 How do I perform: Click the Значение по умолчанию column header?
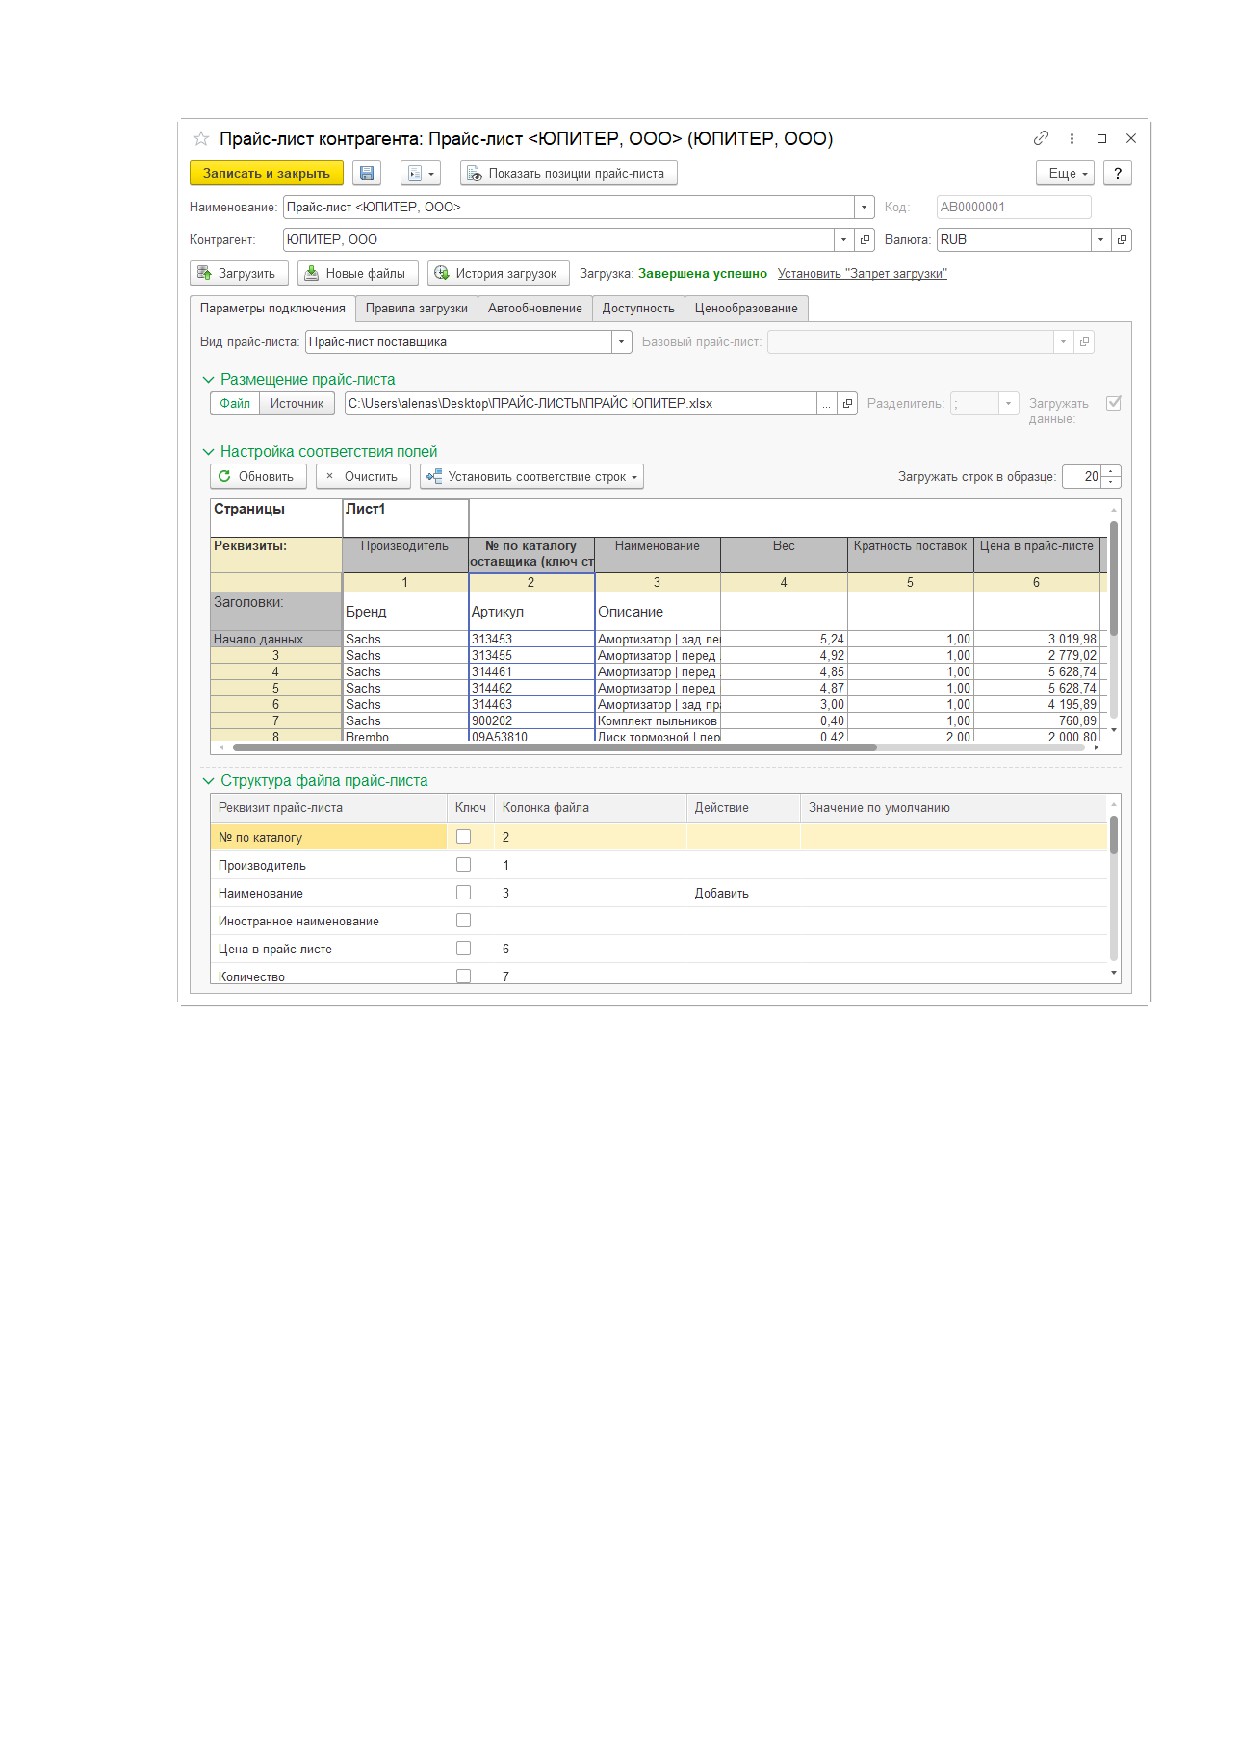pyautogui.click(x=954, y=808)
